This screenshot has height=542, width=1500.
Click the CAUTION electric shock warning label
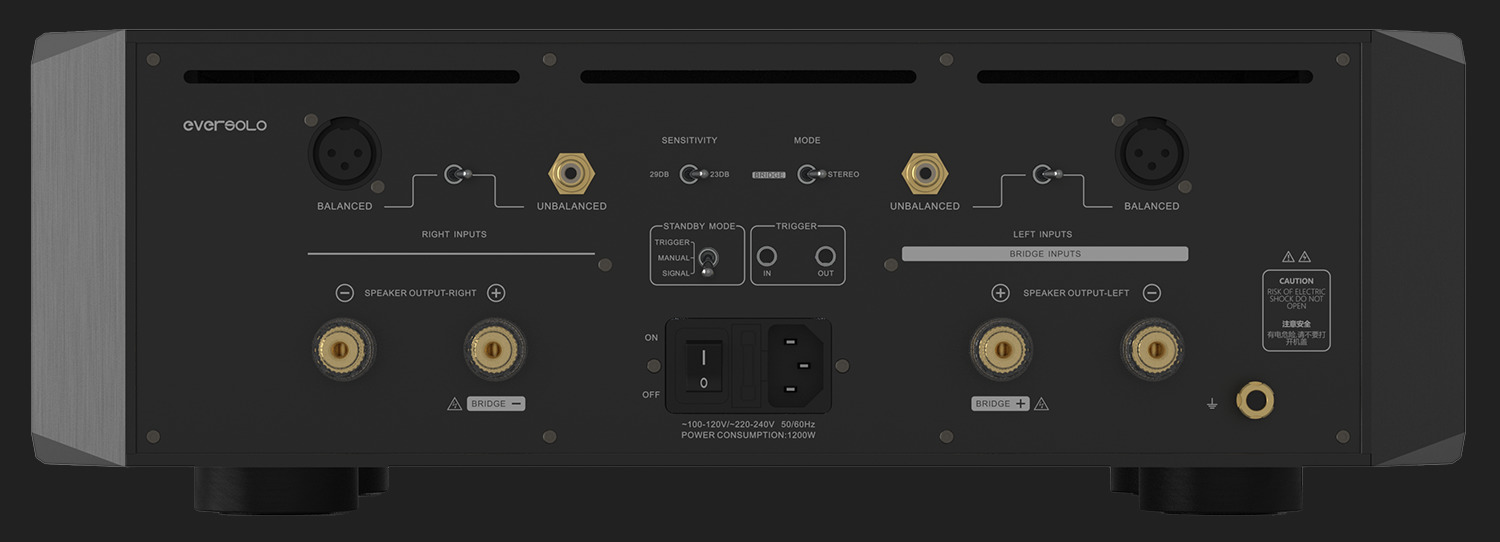coord(1296,310)
